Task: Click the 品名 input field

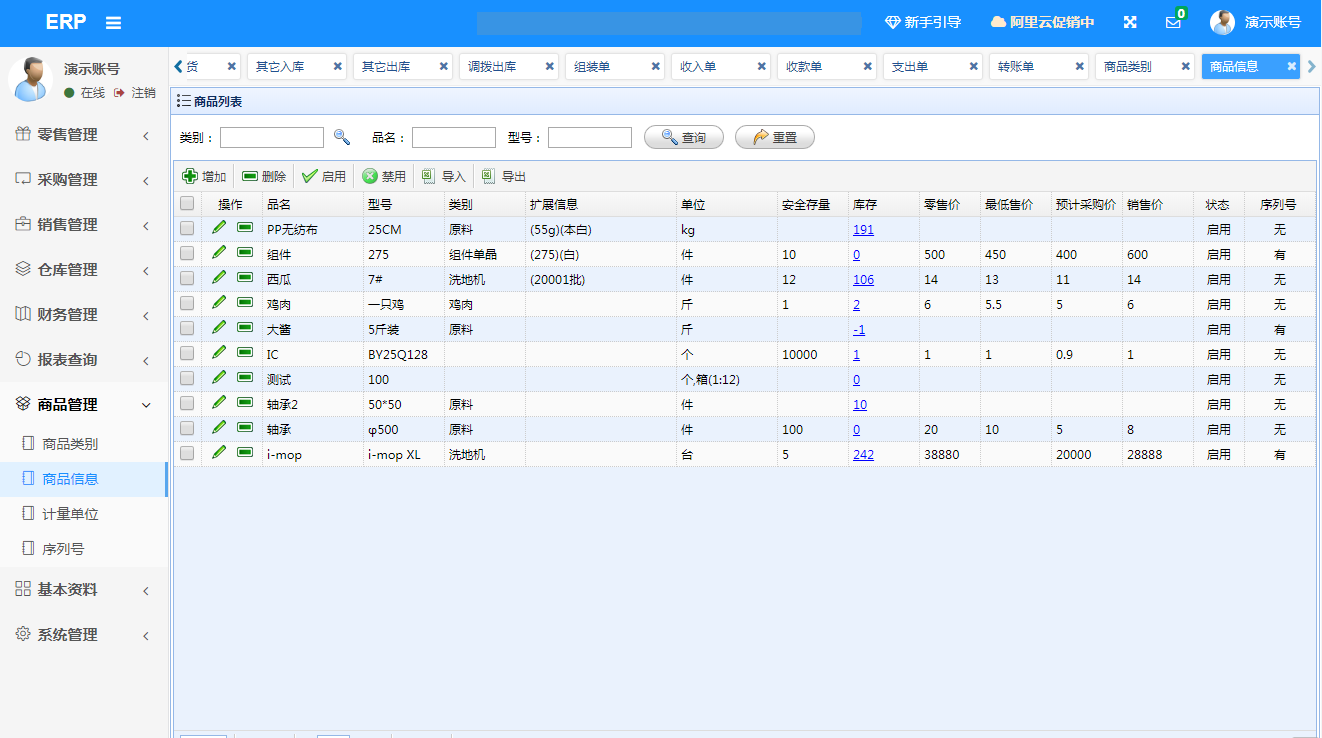Action: point(453,137)
